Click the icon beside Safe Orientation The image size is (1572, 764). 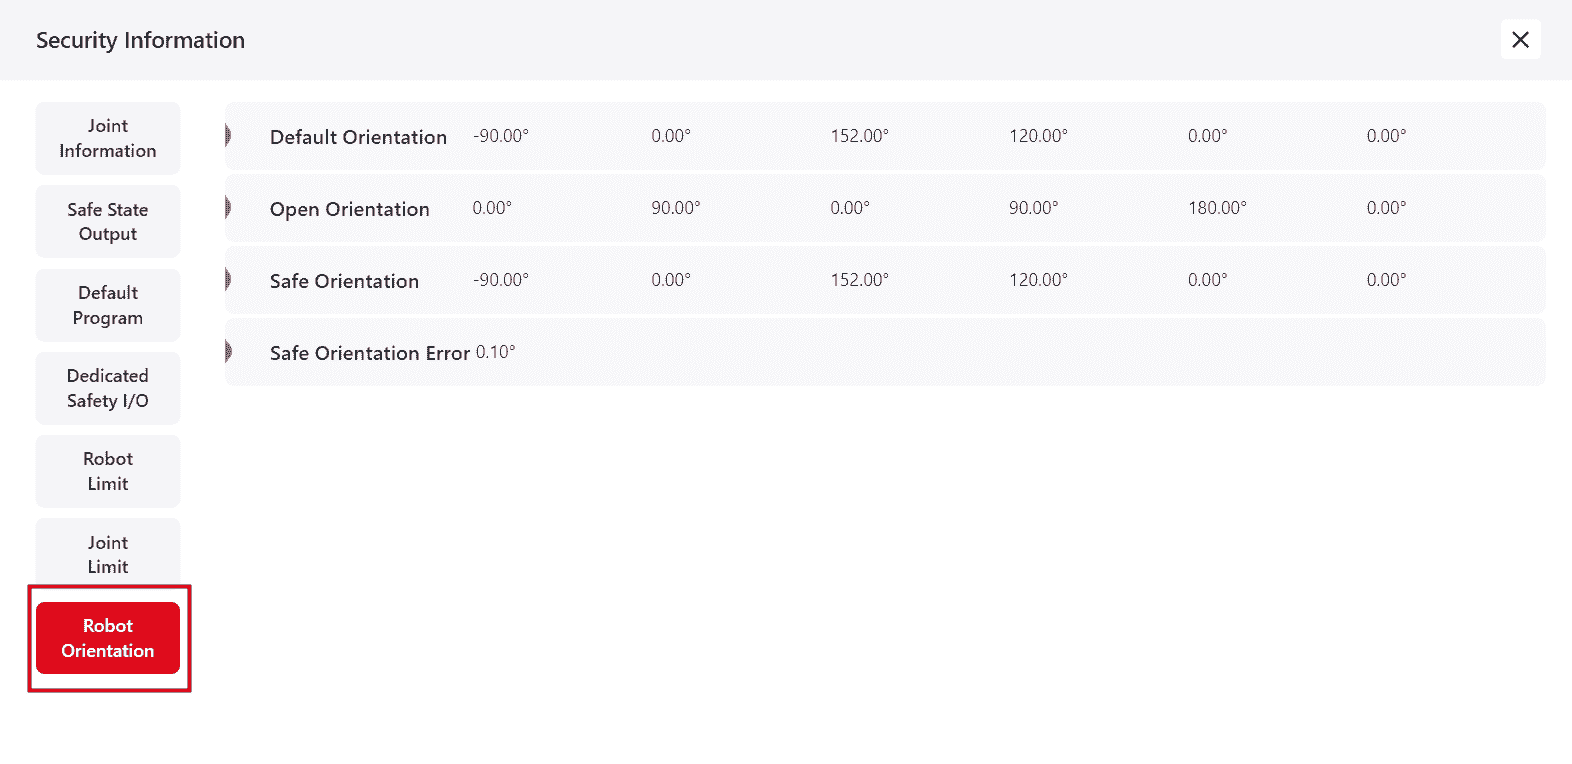pos(229,280)
